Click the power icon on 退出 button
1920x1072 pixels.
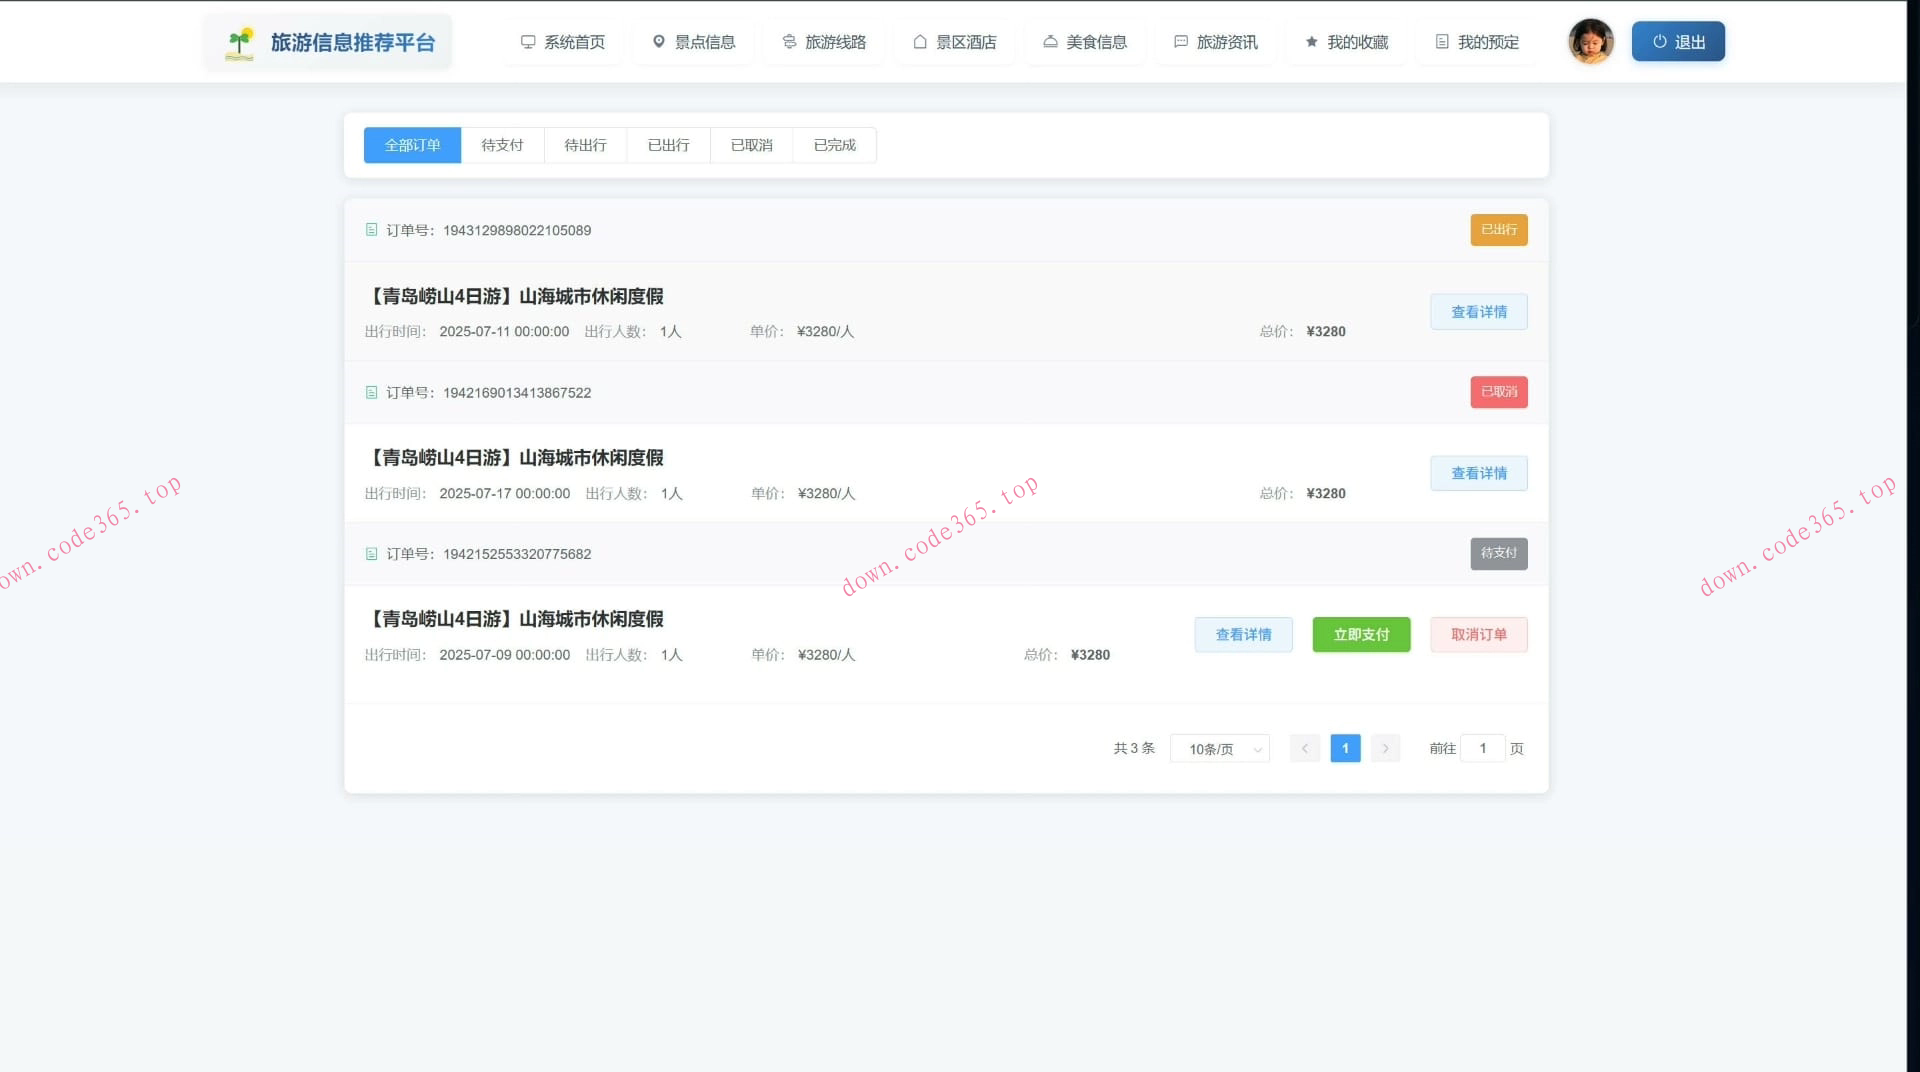[1660, 42]
